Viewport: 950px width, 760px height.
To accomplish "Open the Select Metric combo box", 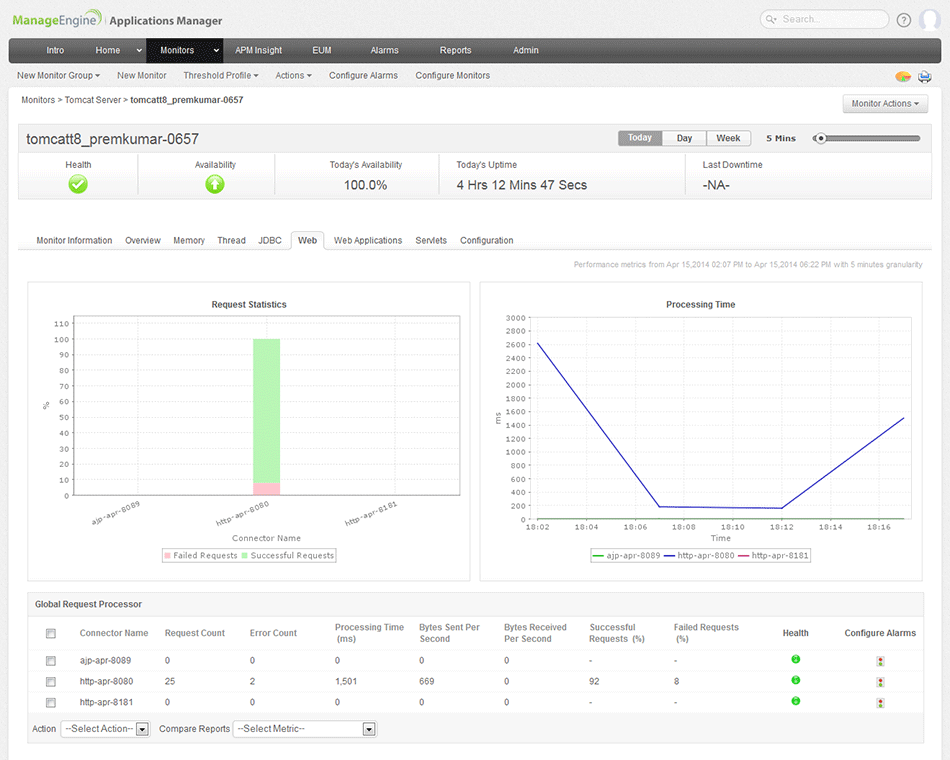I will pos(305,728).
